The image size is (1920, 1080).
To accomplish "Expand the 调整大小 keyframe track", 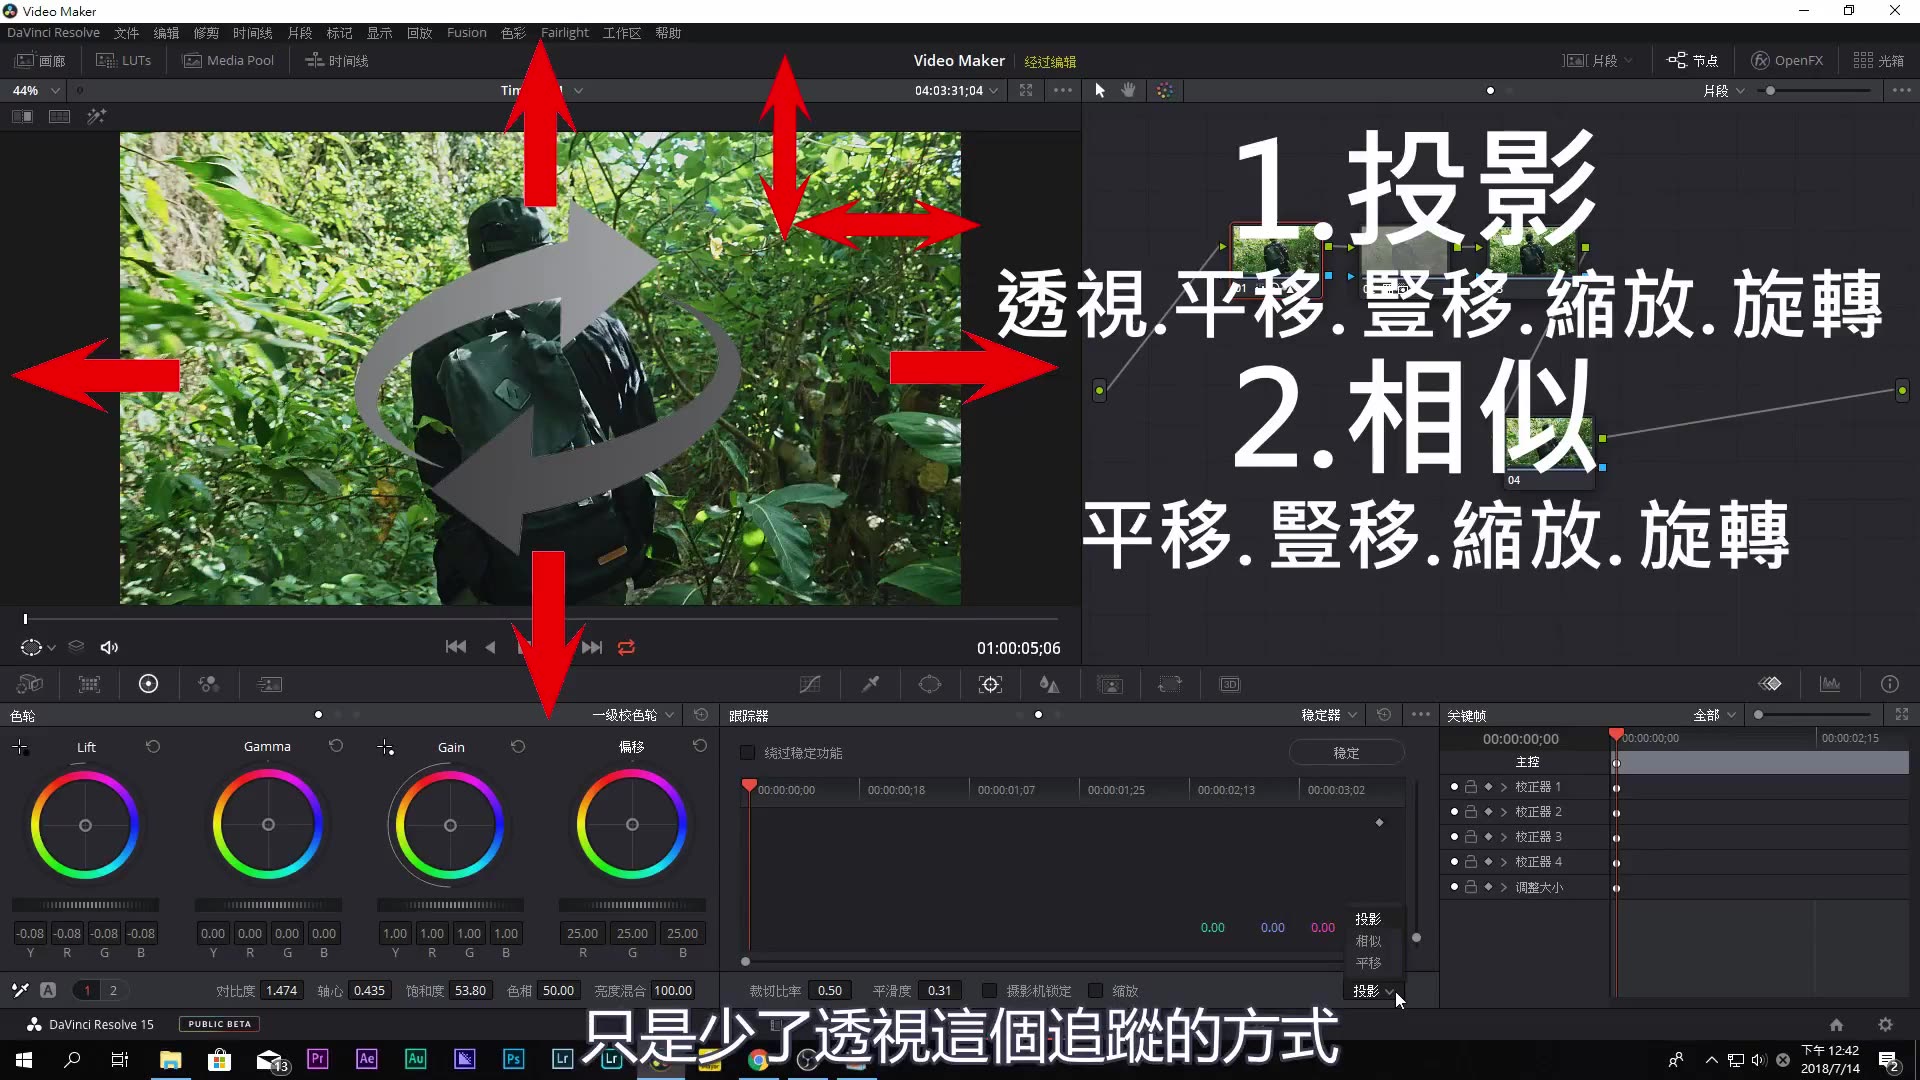I will pos(1504,887).
